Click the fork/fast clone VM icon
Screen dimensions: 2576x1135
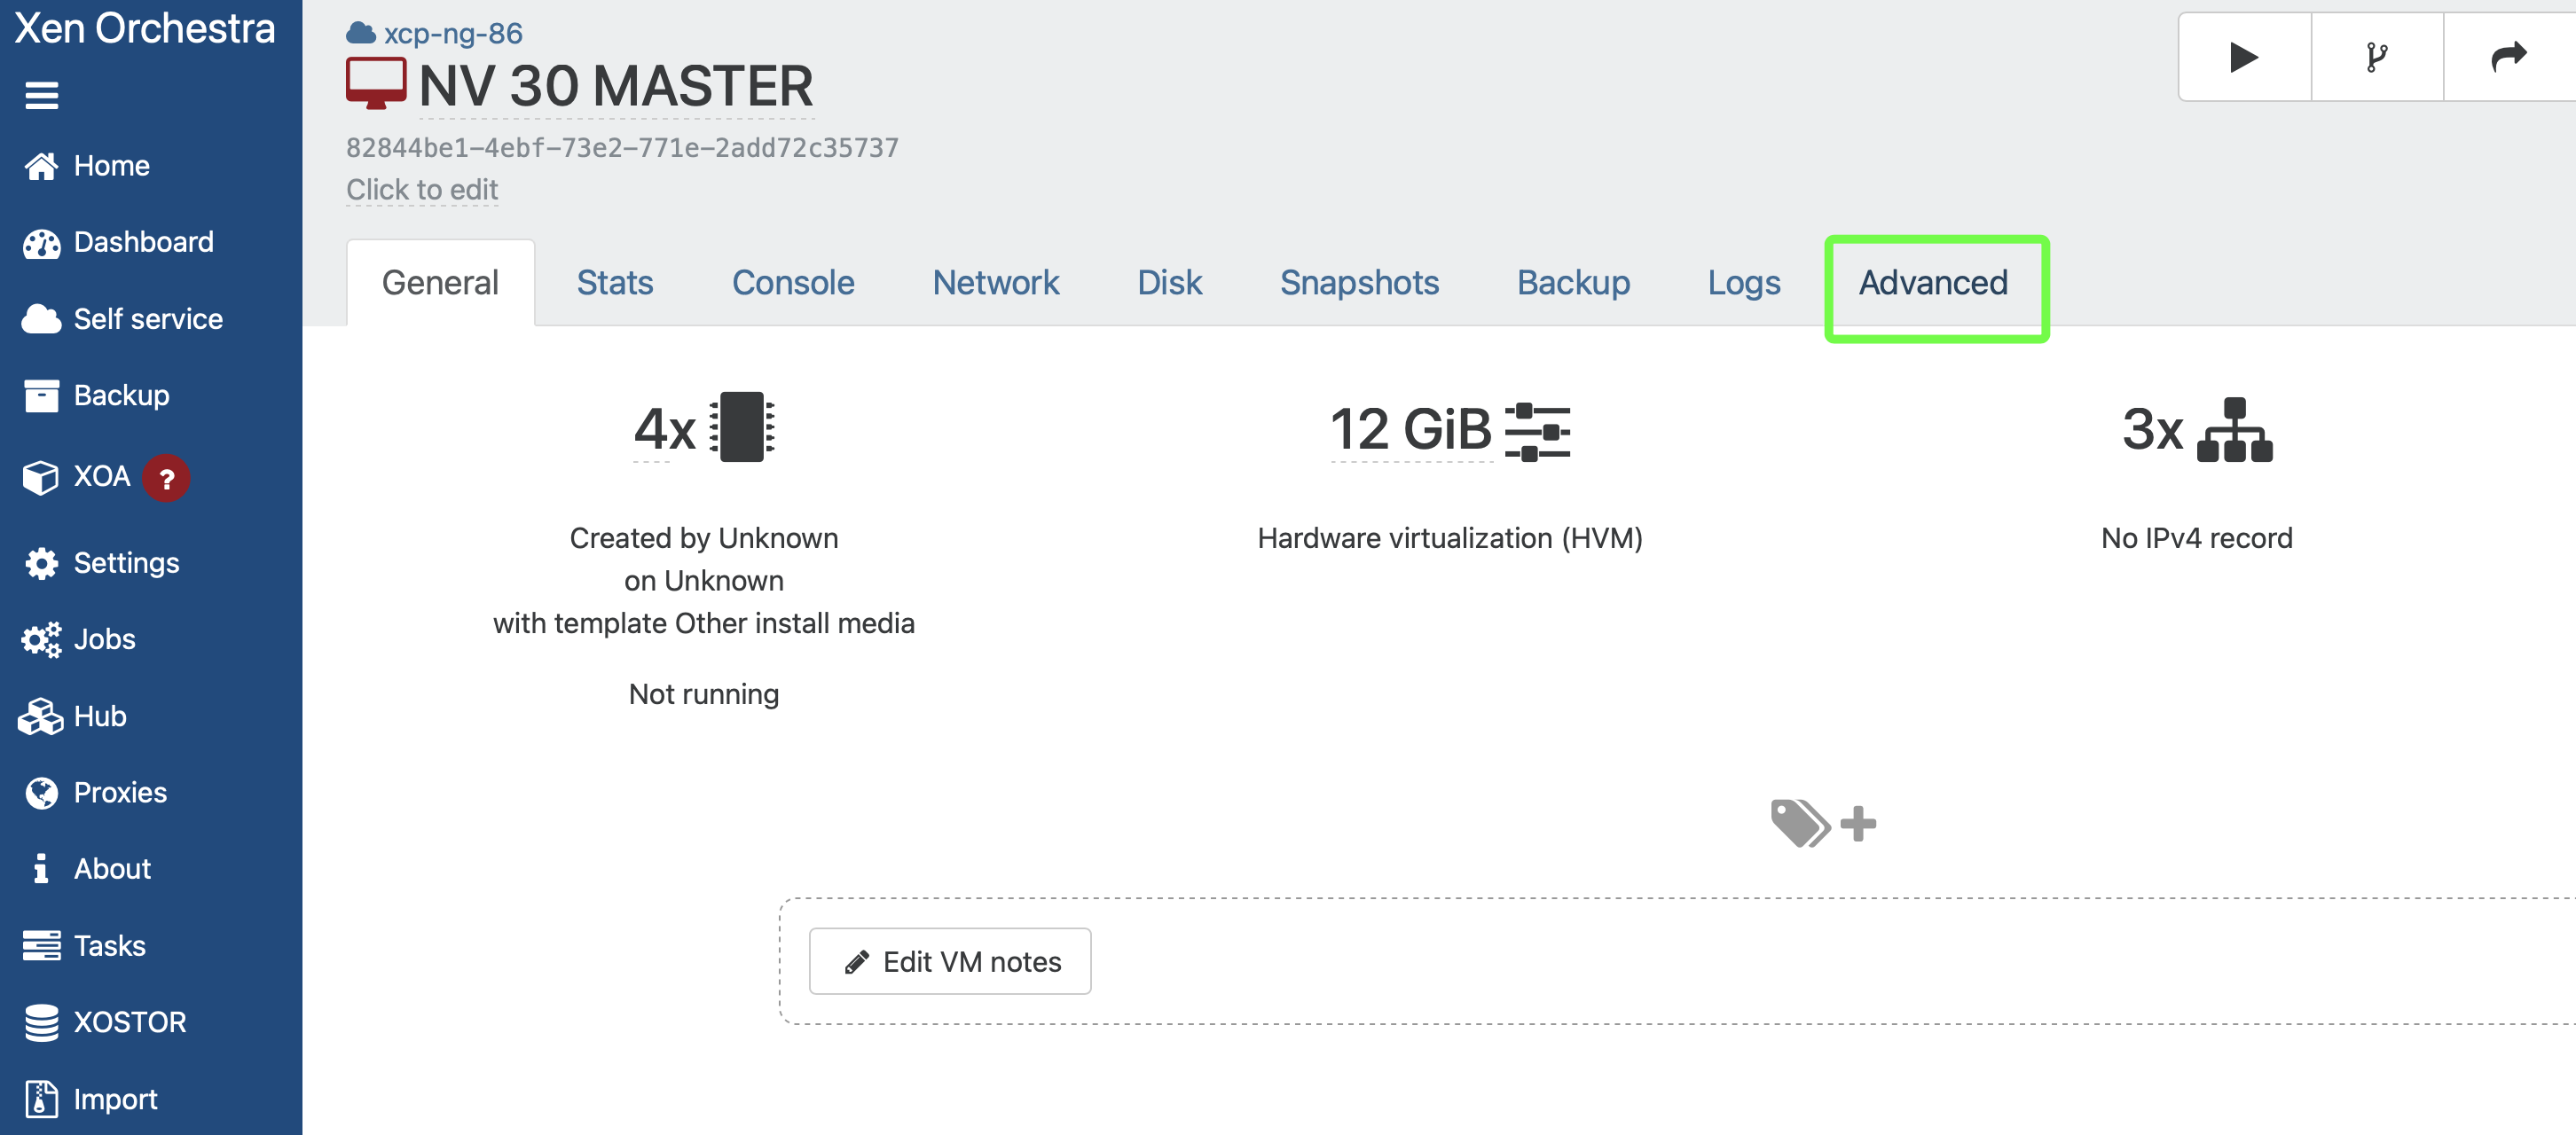click(2376, 57)
